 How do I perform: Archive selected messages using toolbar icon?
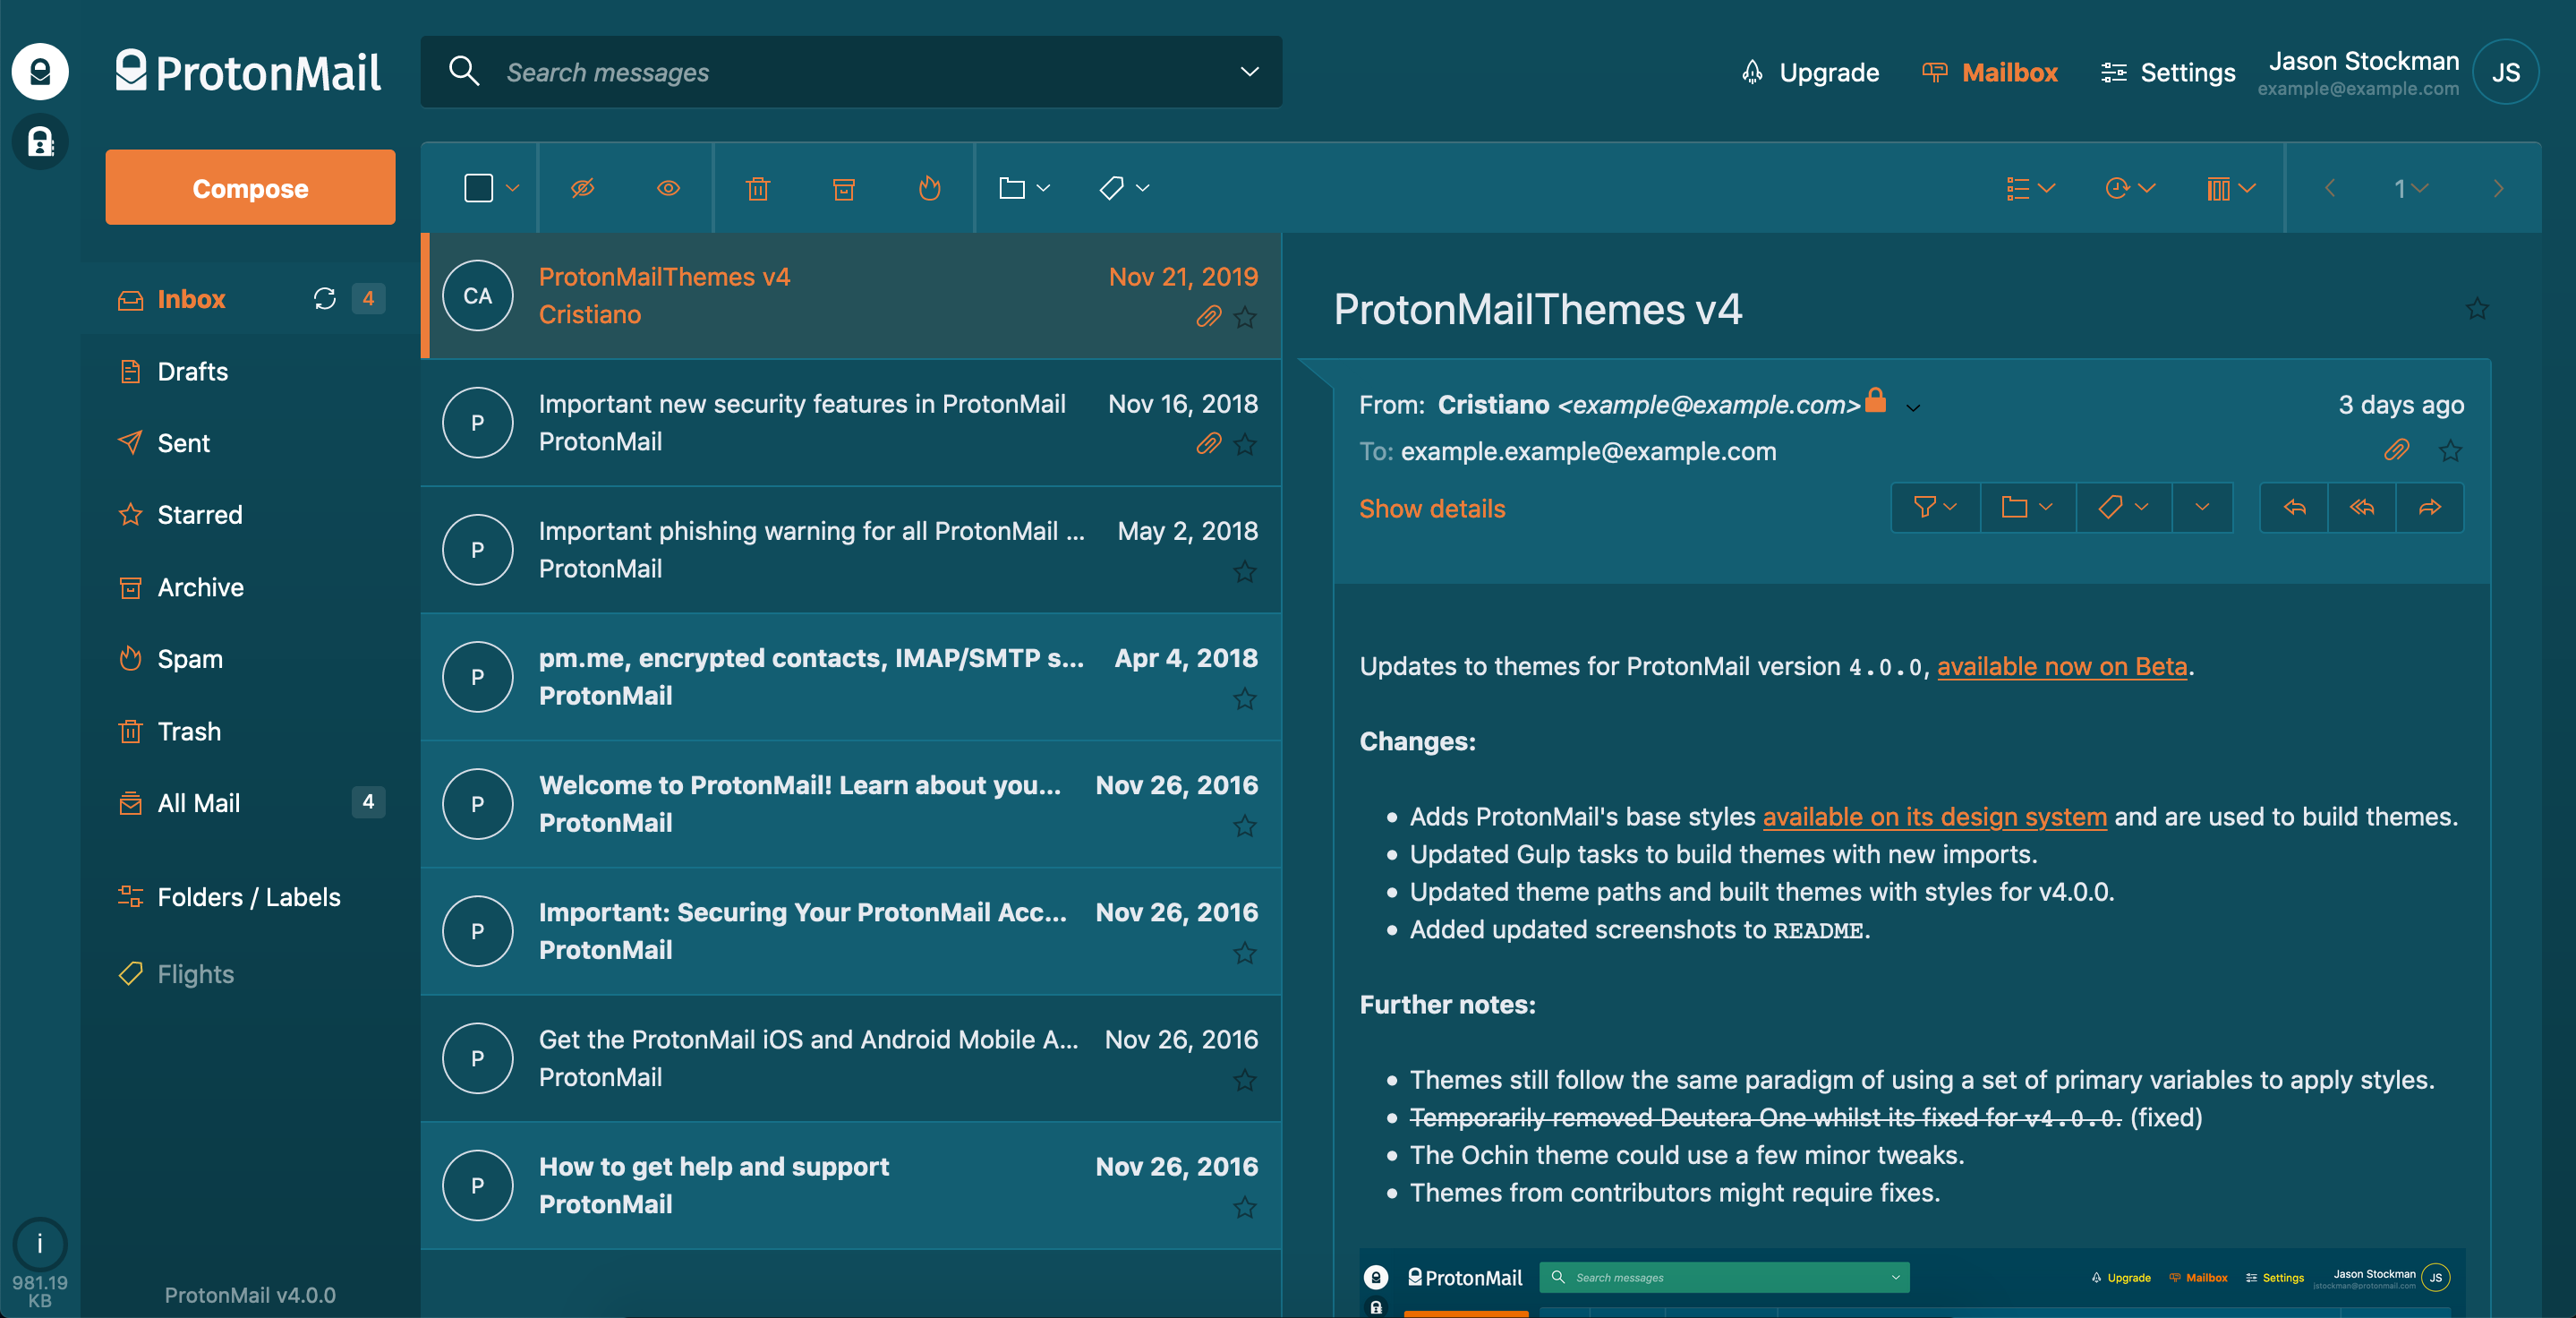[x=844, y=188]
